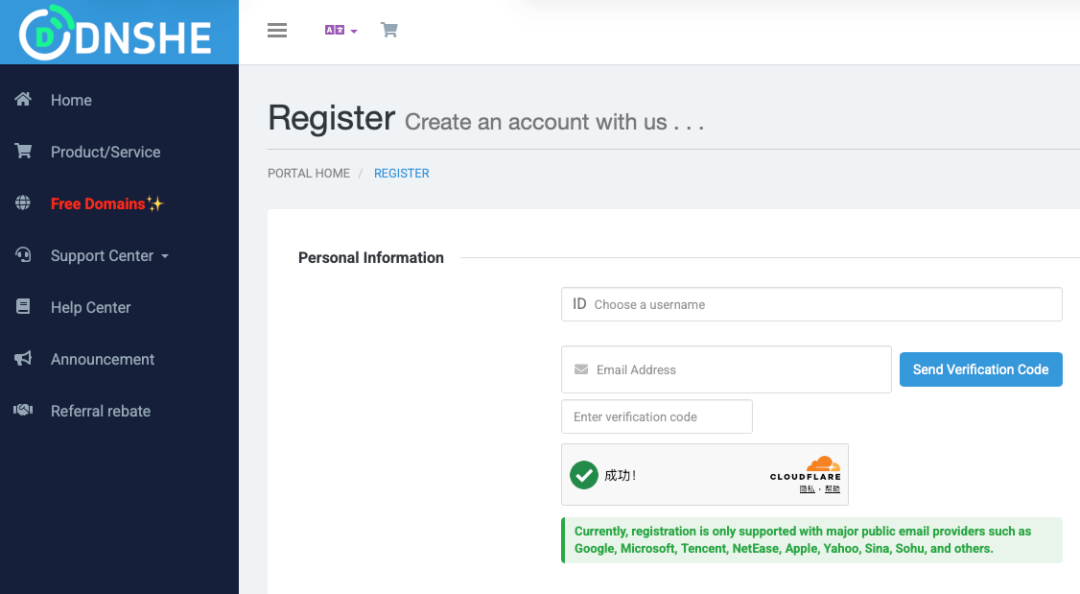The height and width of the screenshot is (594, 1080).
Task: Click the headset icon beside Support Center
Action: point(23,255)
